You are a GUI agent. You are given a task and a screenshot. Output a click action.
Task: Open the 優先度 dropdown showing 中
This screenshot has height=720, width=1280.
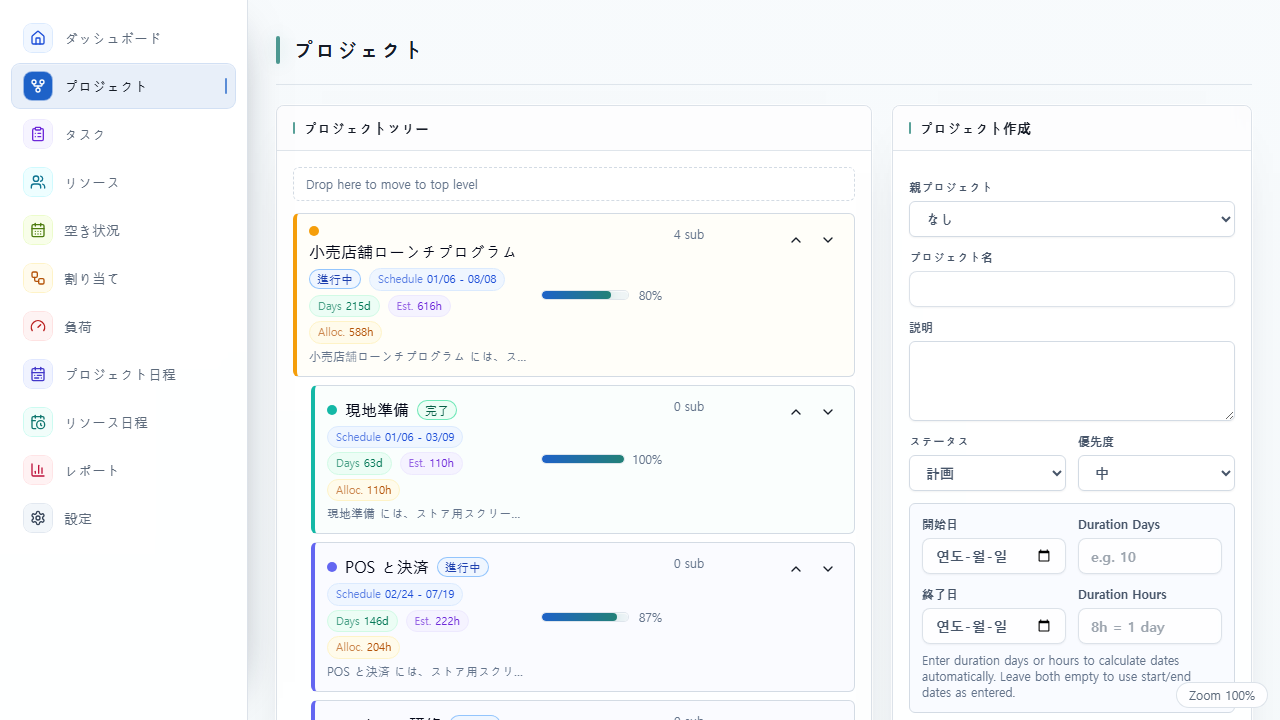tap(1156, 473)
